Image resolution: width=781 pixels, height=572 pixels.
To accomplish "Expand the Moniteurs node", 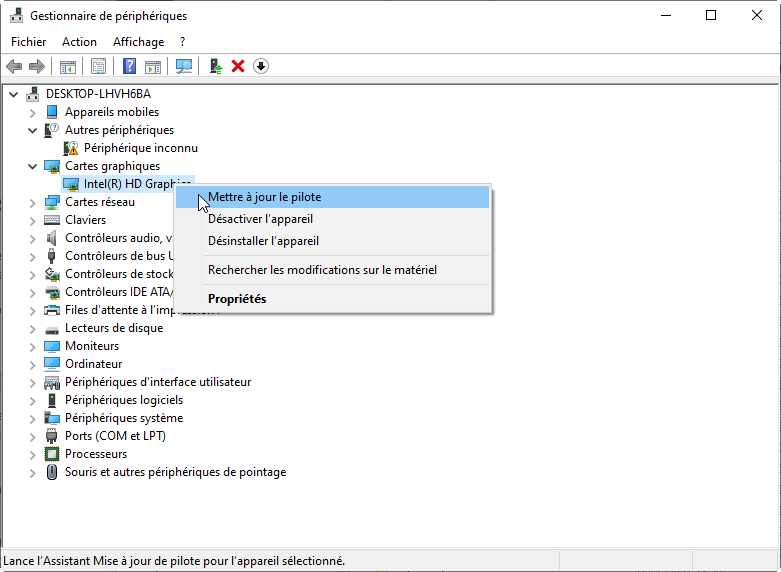I will tap(32, 347).
